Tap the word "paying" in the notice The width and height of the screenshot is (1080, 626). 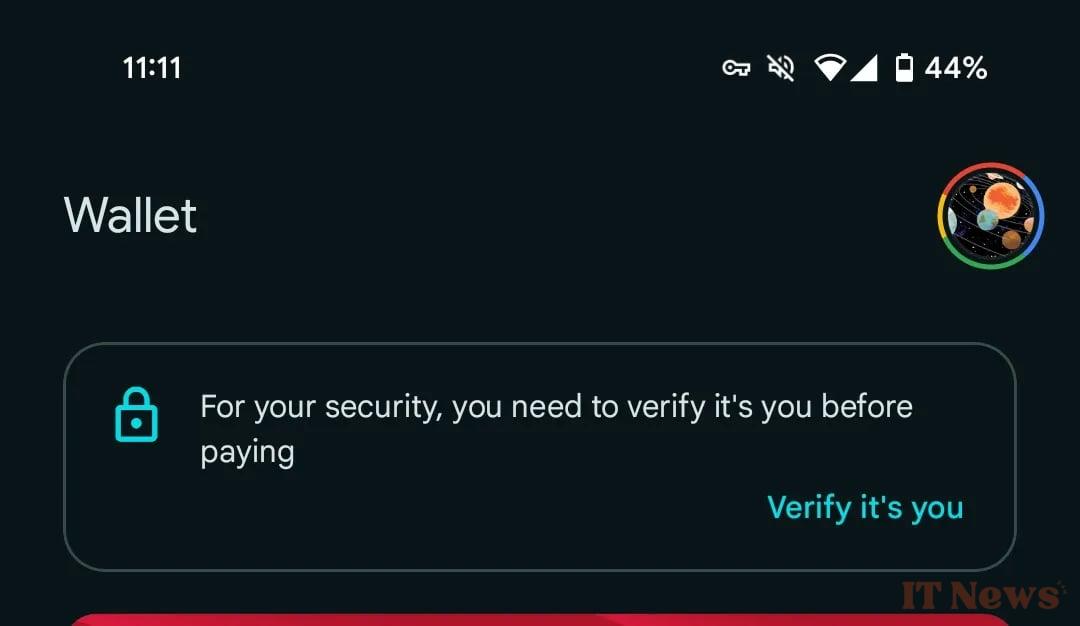coord(247,453)
